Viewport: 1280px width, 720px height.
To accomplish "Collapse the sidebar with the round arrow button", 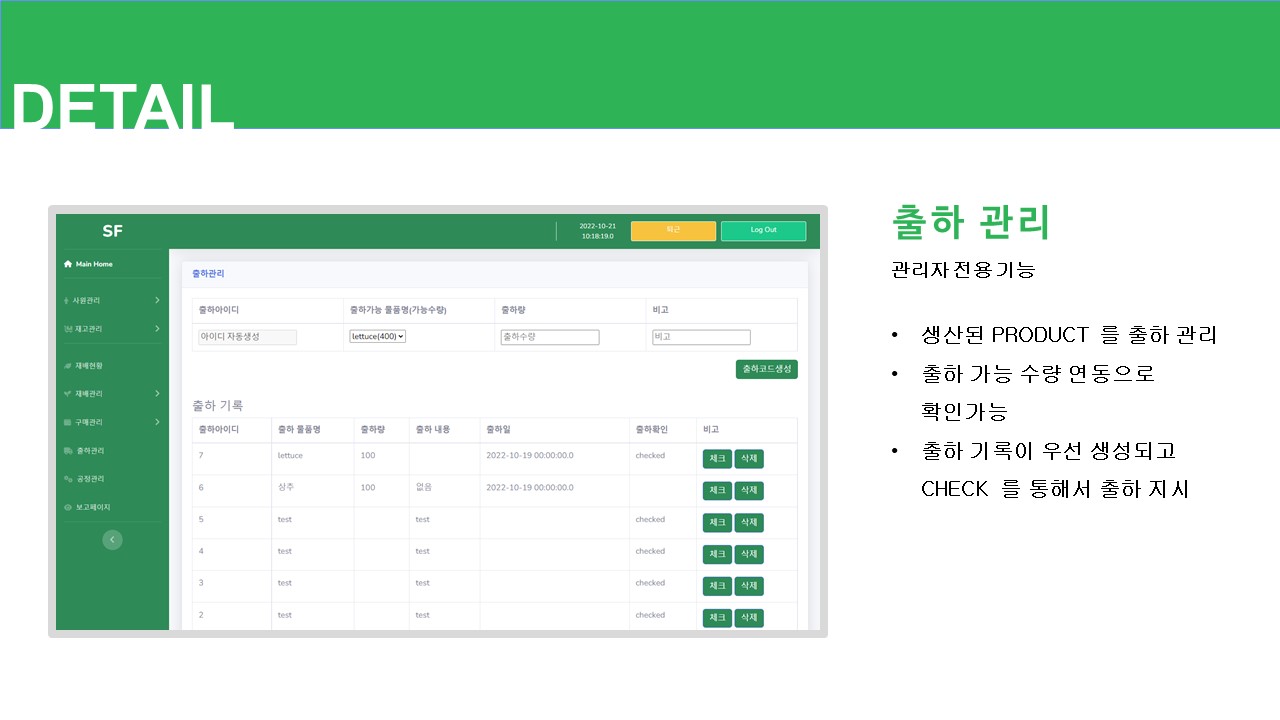I will [113, 540].
